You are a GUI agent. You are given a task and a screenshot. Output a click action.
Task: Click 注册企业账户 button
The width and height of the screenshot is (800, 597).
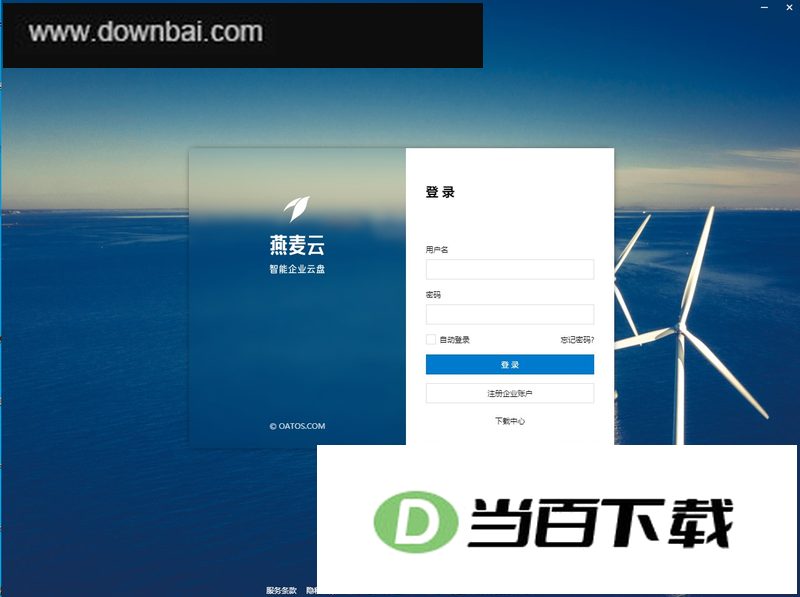(510, 393)
